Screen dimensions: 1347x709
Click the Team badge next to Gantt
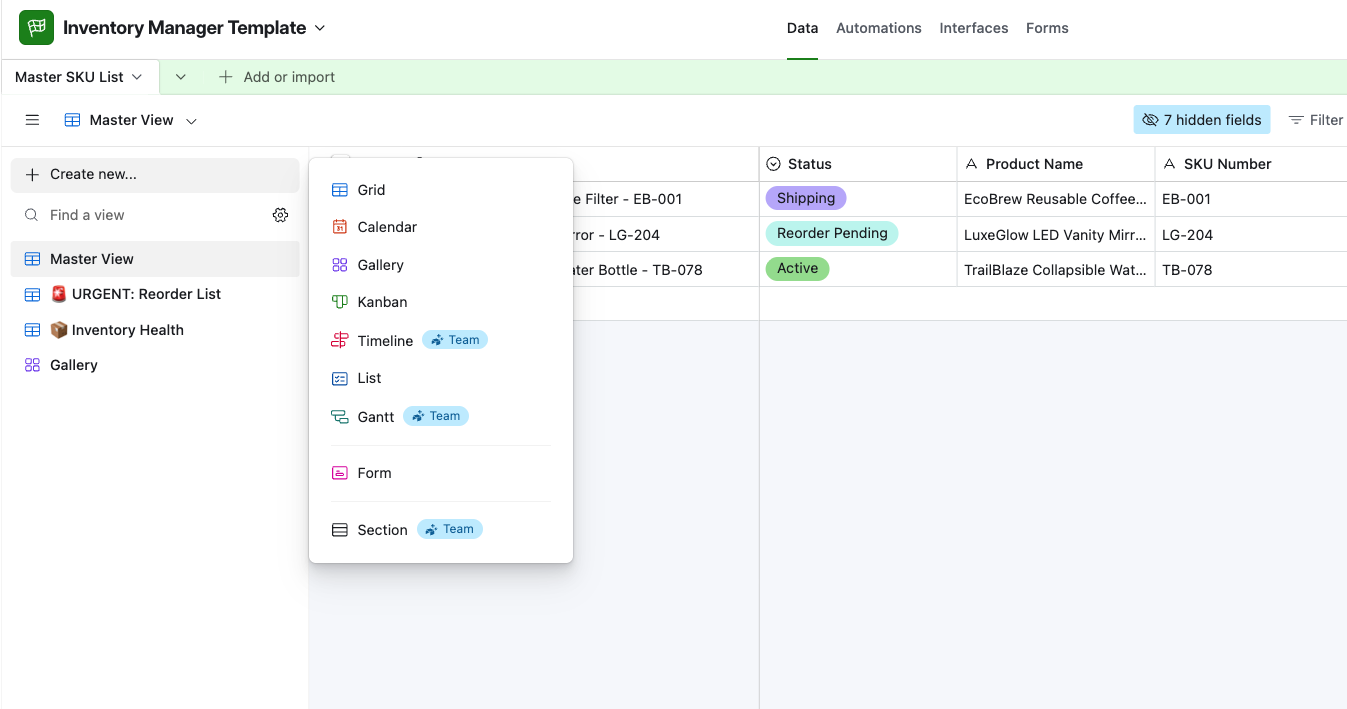(x=436, y=416)
